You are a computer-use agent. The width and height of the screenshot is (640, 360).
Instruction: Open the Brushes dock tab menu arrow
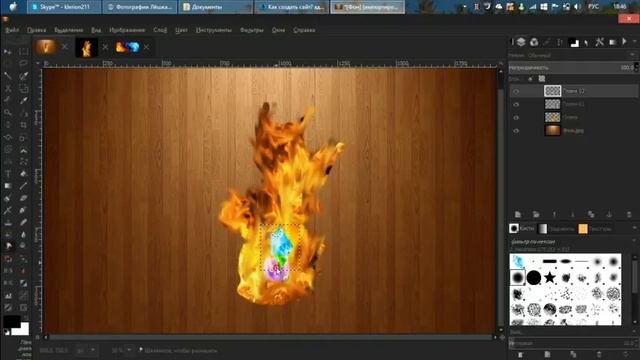634,228
